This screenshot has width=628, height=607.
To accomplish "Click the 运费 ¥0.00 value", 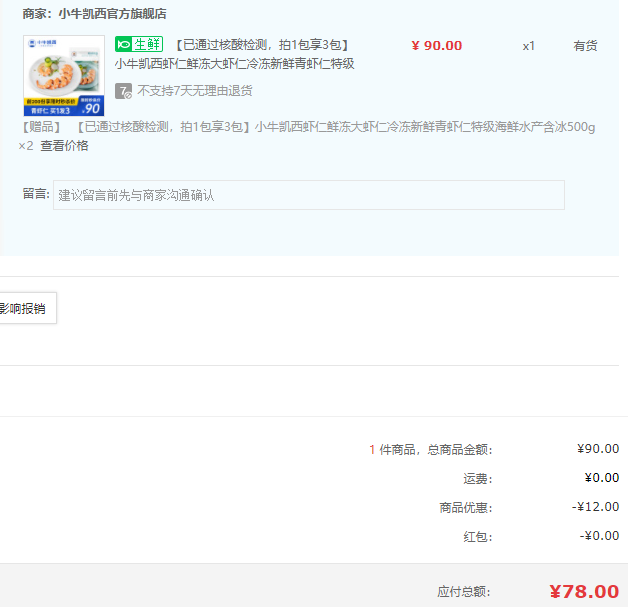I will [602, 478].
